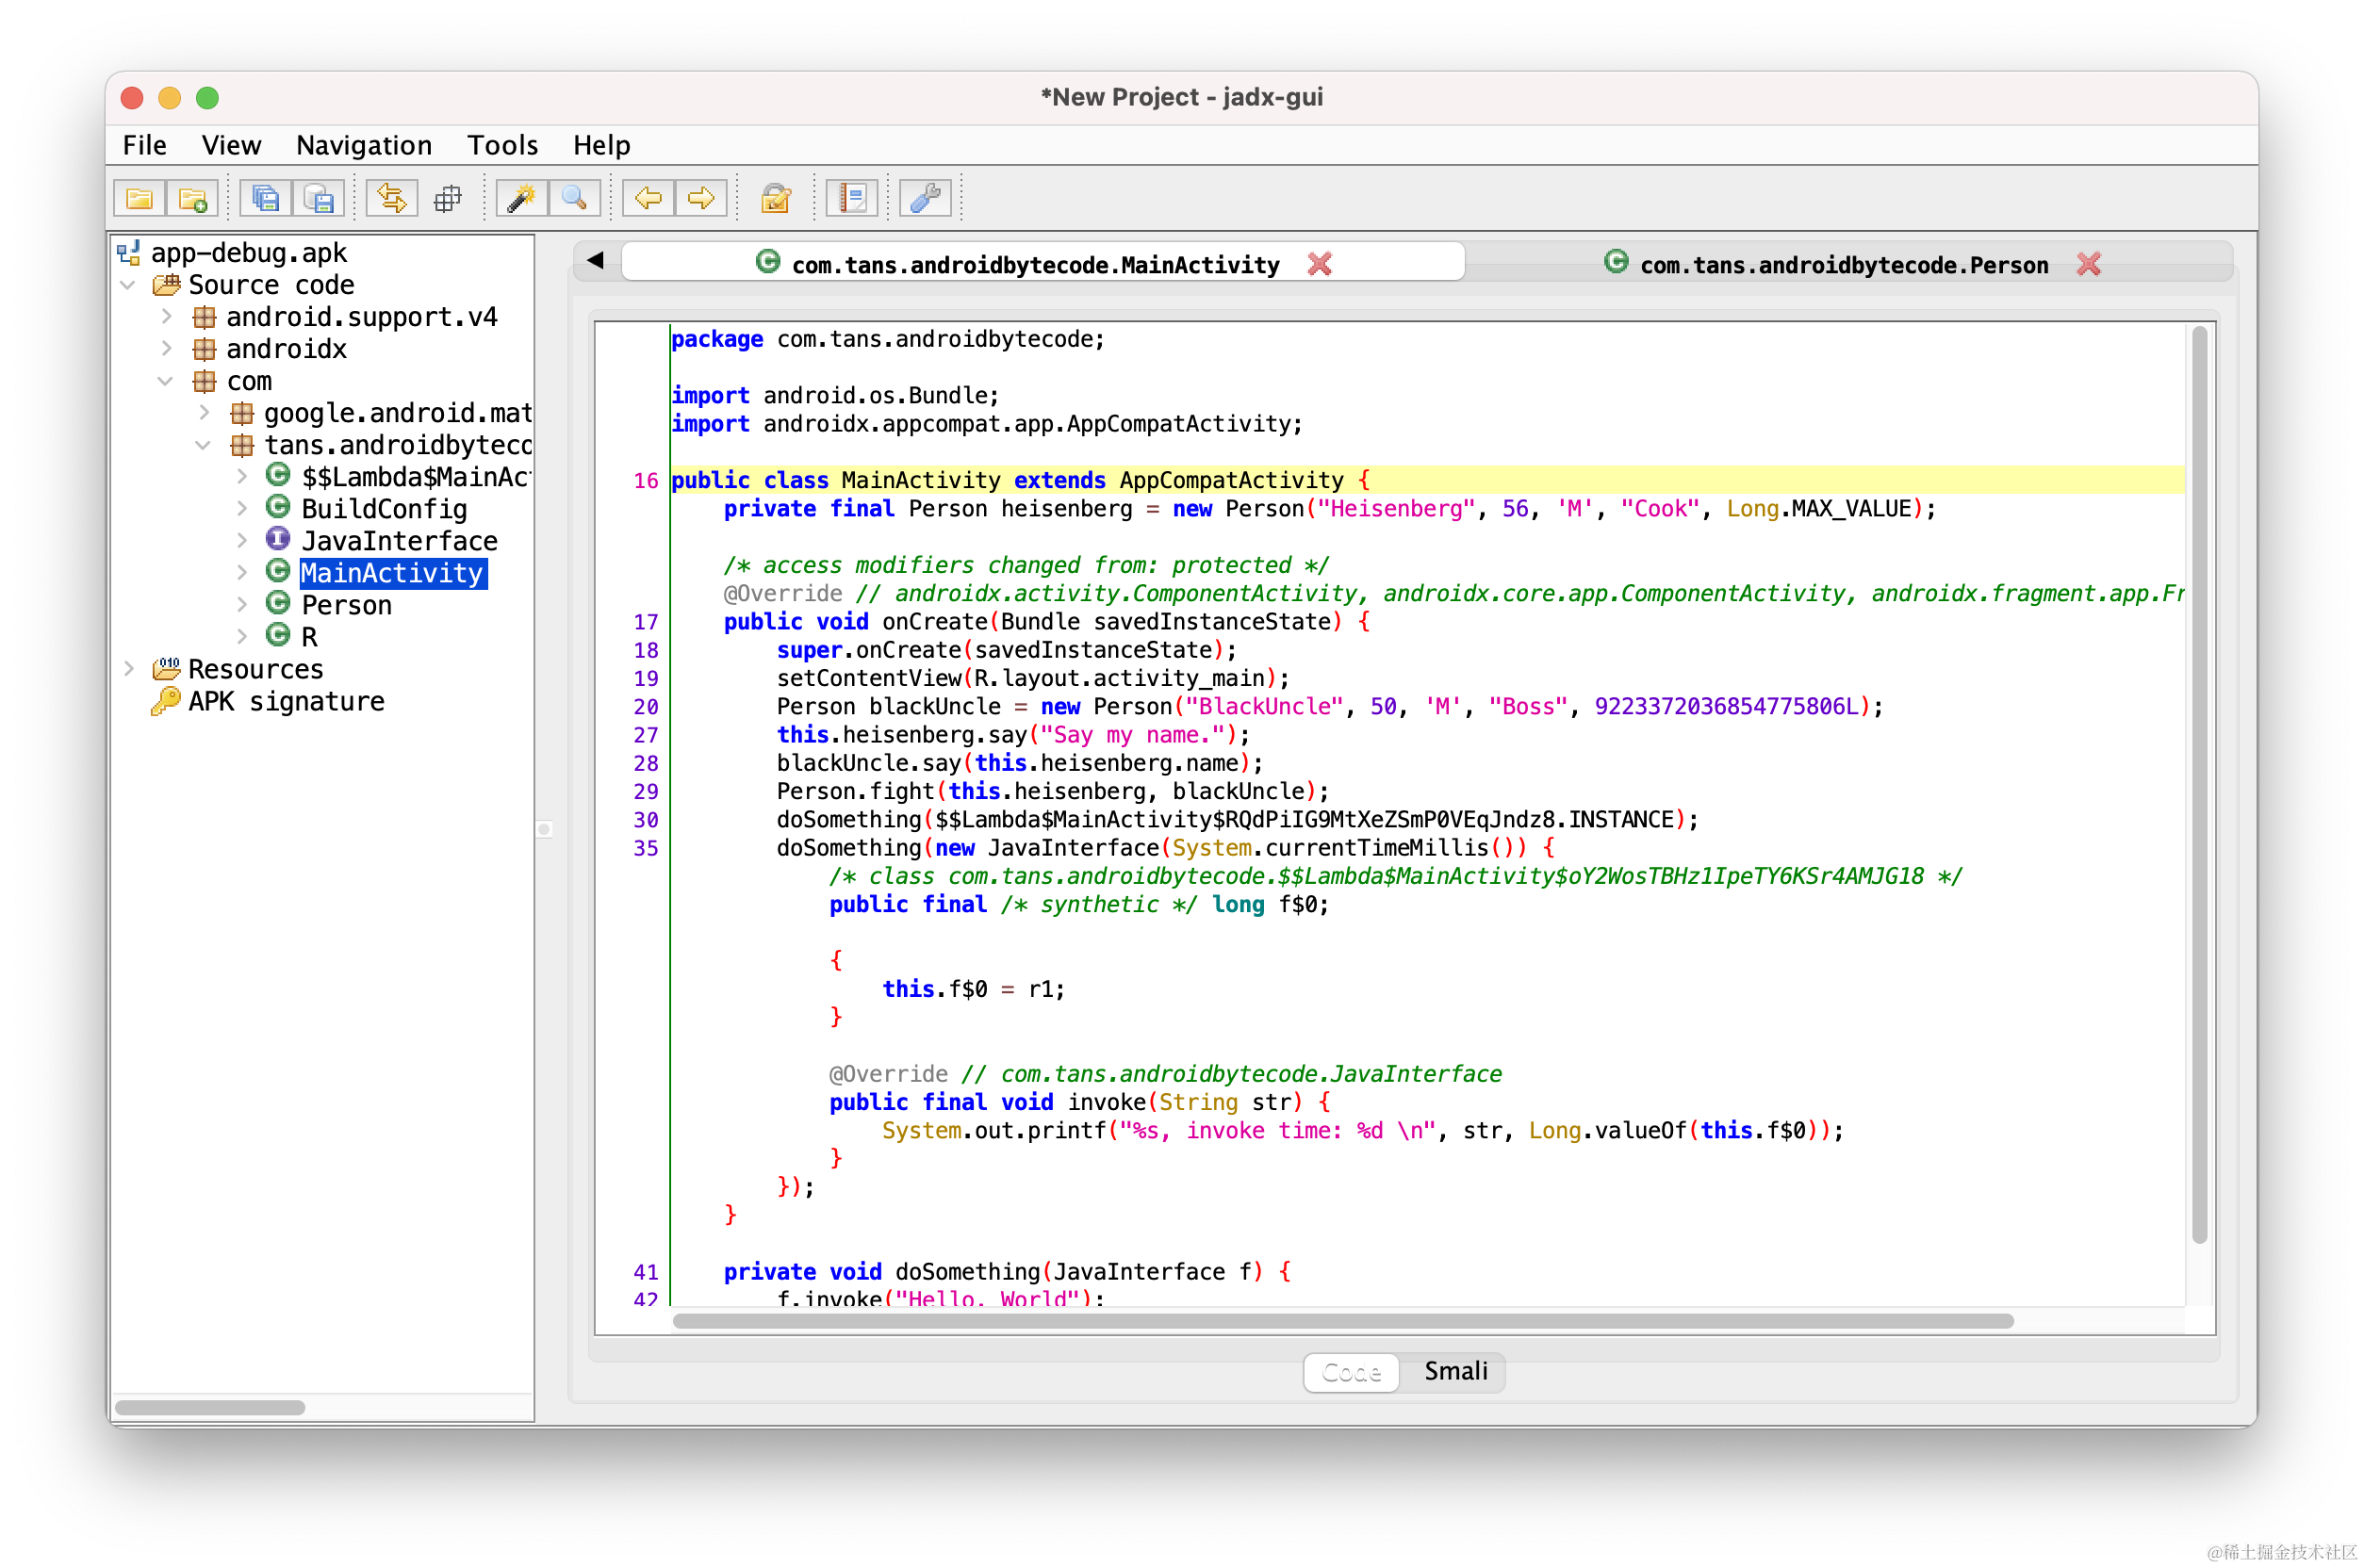This screenshot has width=2364, height=1568.
Task: Switch to the Smali view button
Action: pyautogui.click(x=1455, y=1371)
